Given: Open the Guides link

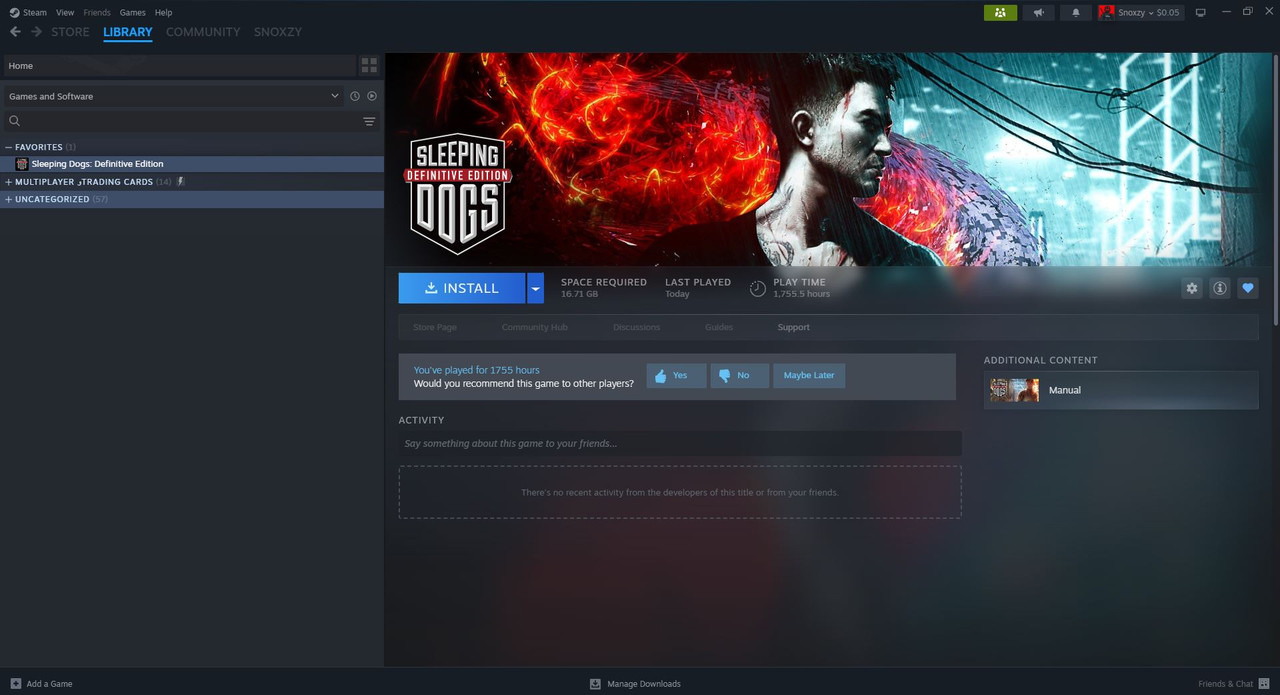Looking at the screenshot, I should (719, 328).
